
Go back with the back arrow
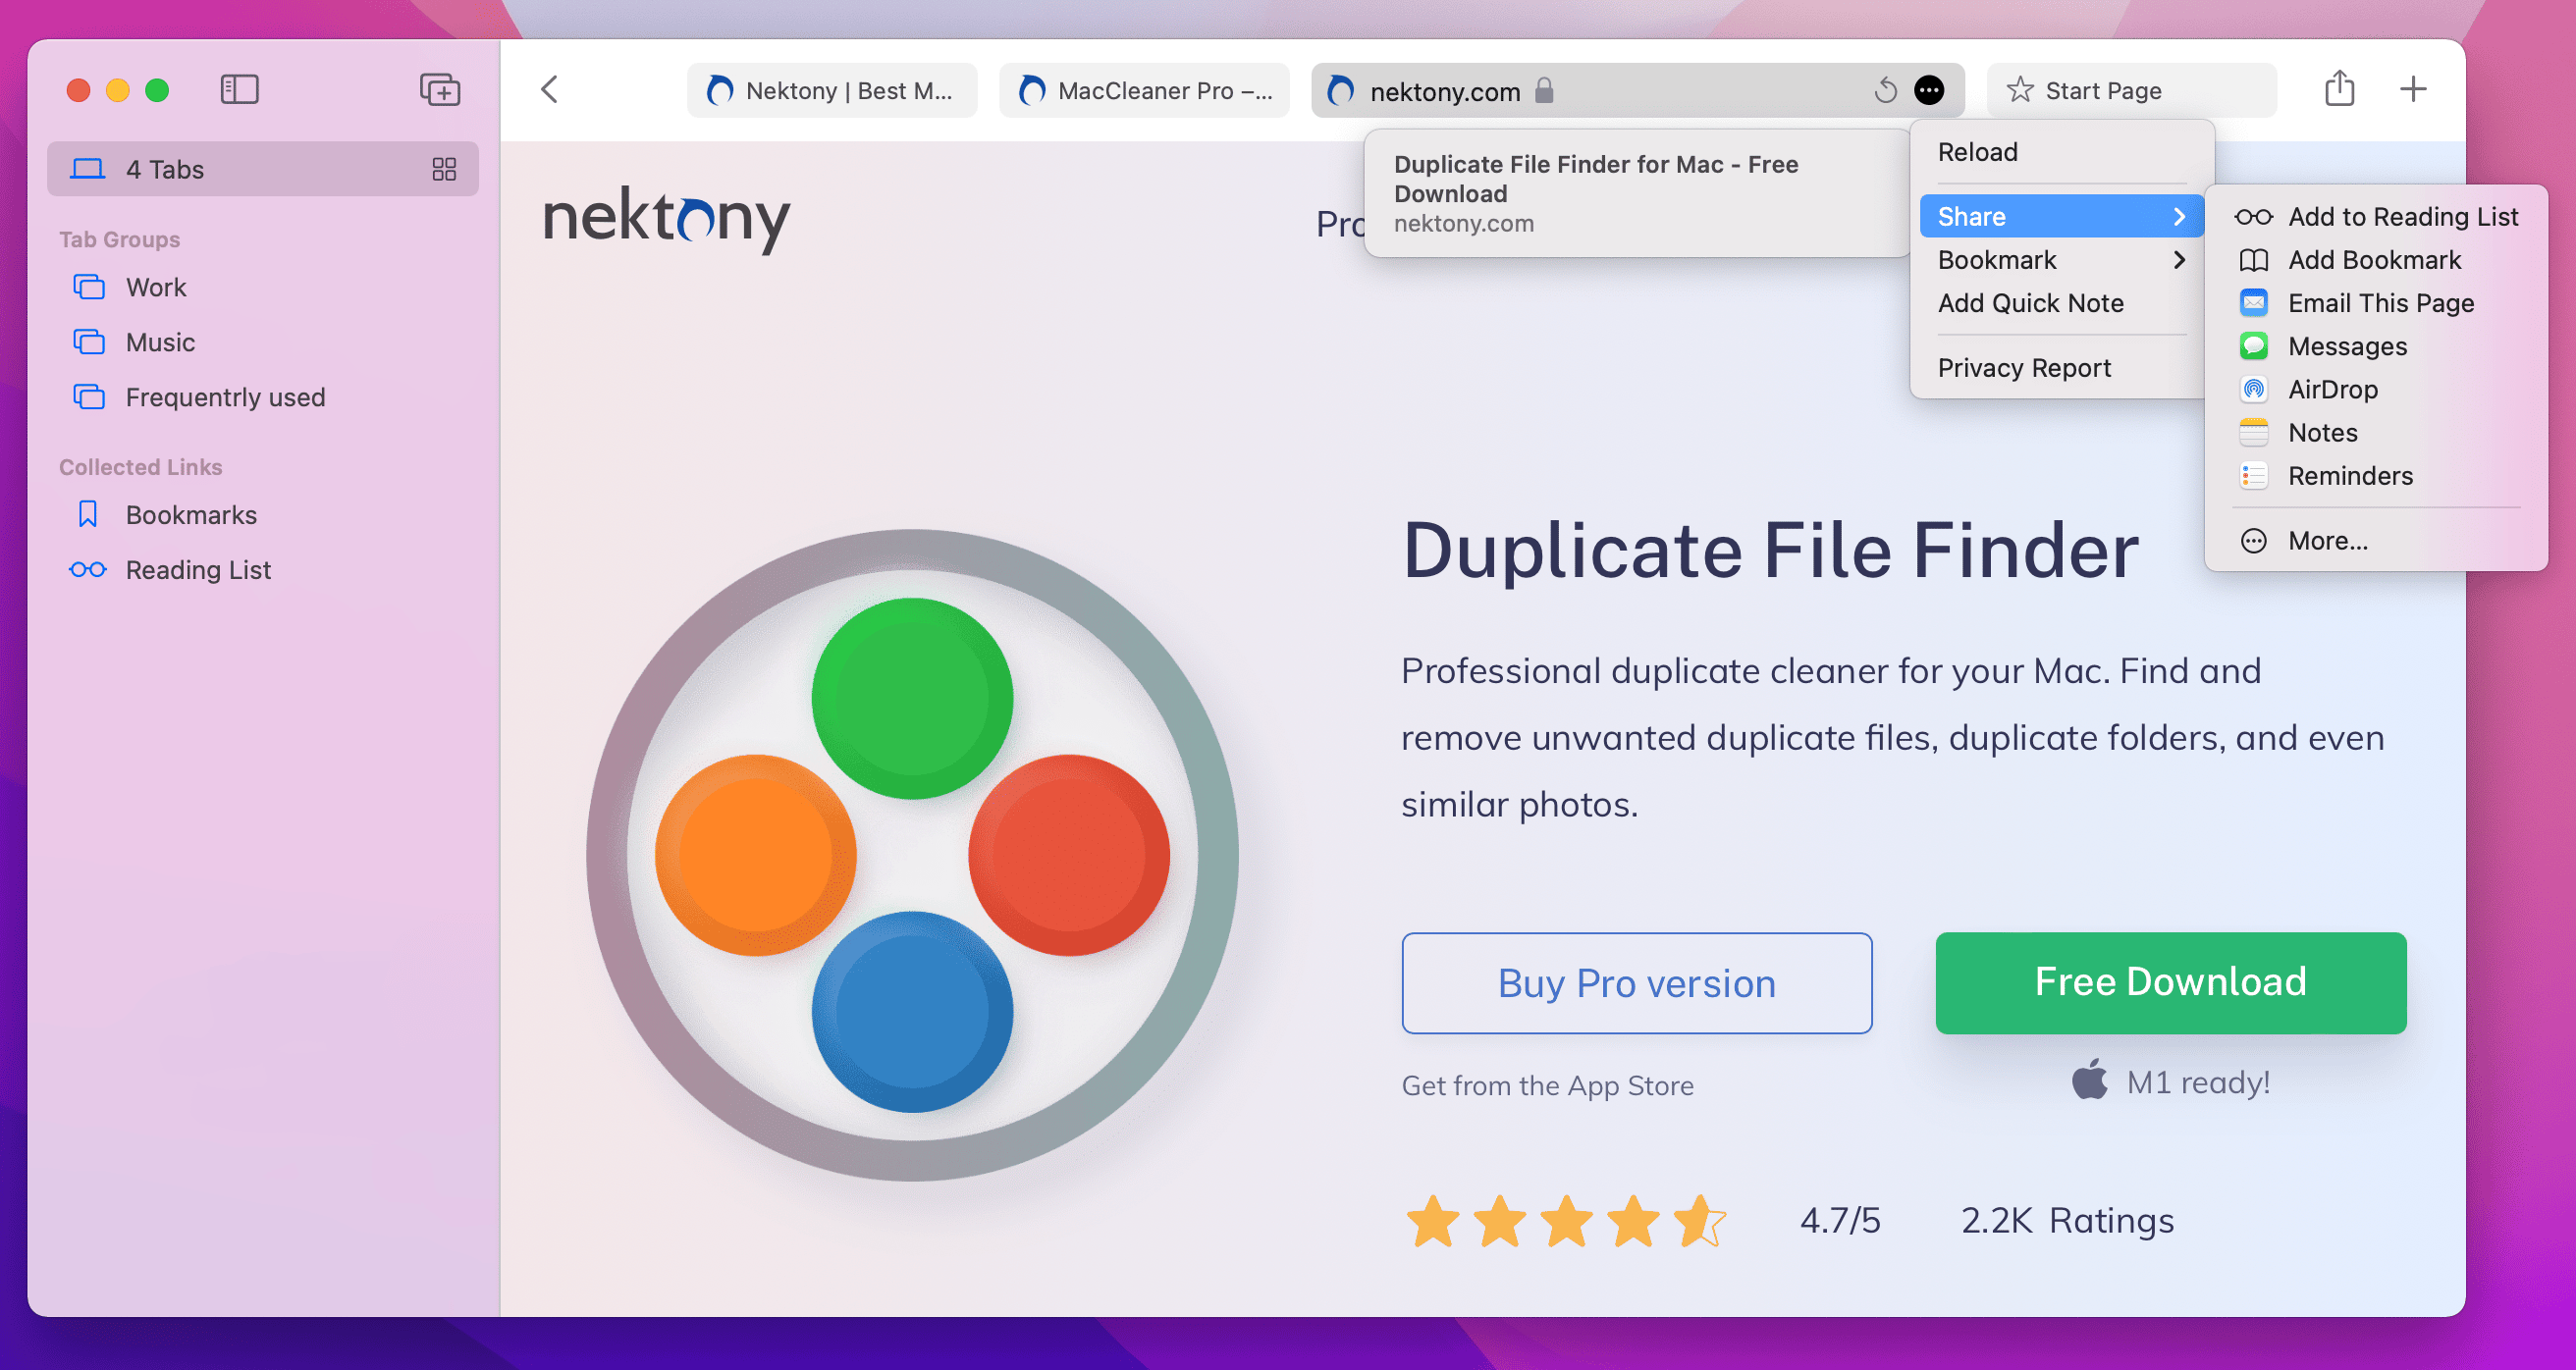pos(550,90)
